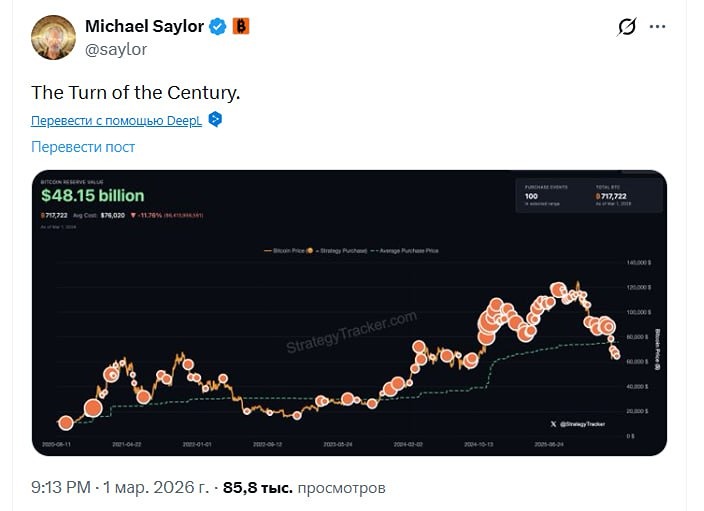The height and width of the screenshot is (511, 704).
Task: Open the @saylor handle link
Action: (x=115, y=48)
